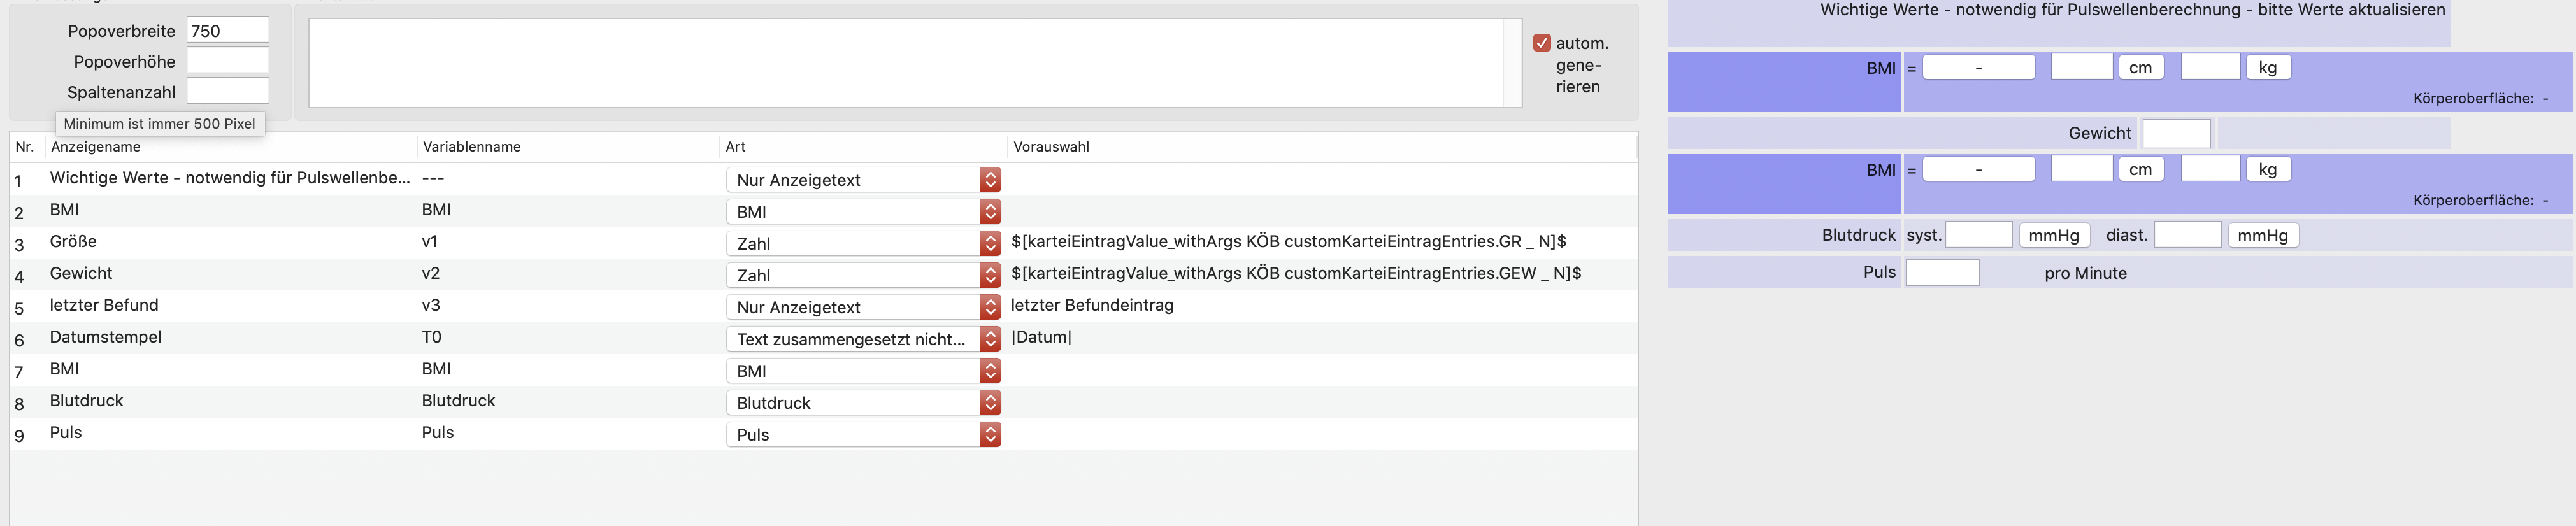
Task: Click the second BMI result field in preview
Action: tap(1978, 169)
